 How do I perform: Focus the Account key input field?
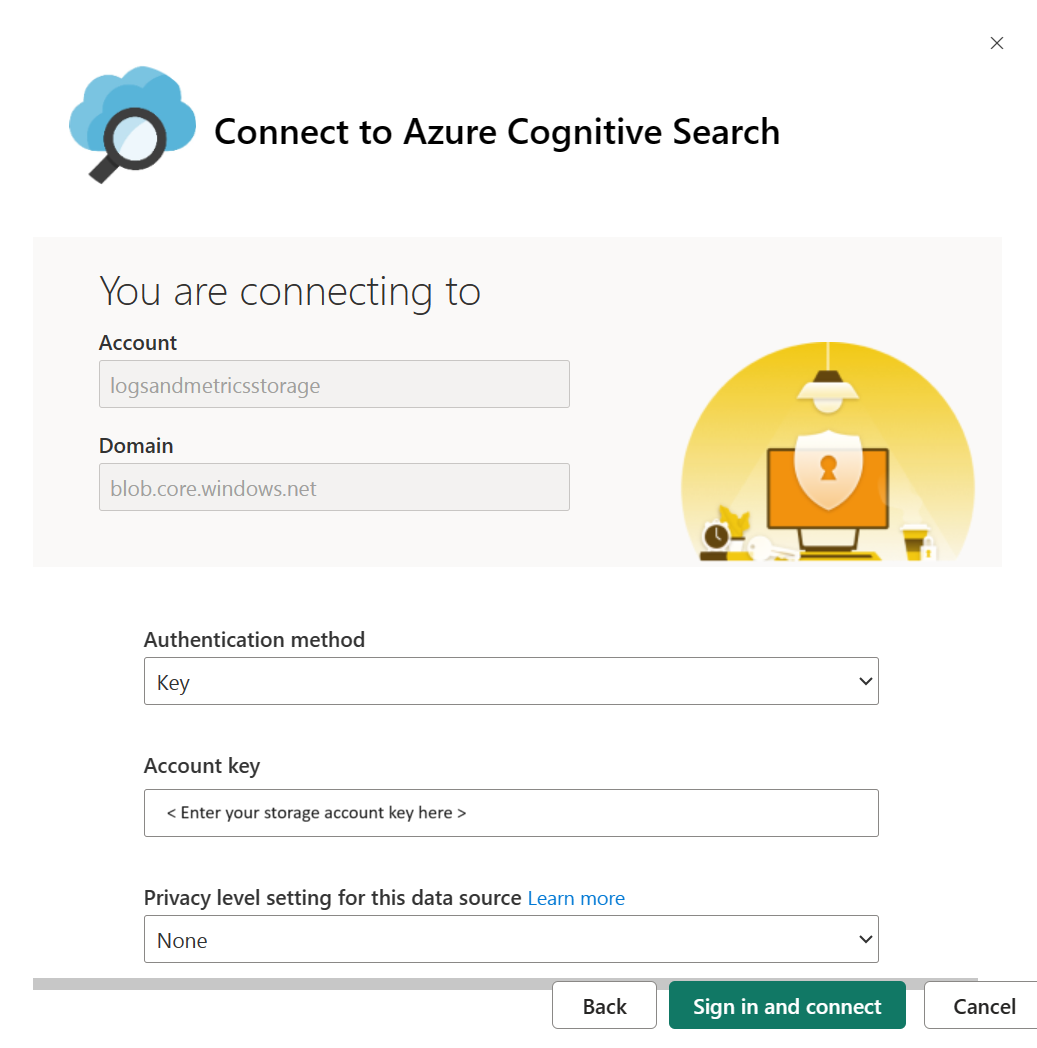pos(510,813)
